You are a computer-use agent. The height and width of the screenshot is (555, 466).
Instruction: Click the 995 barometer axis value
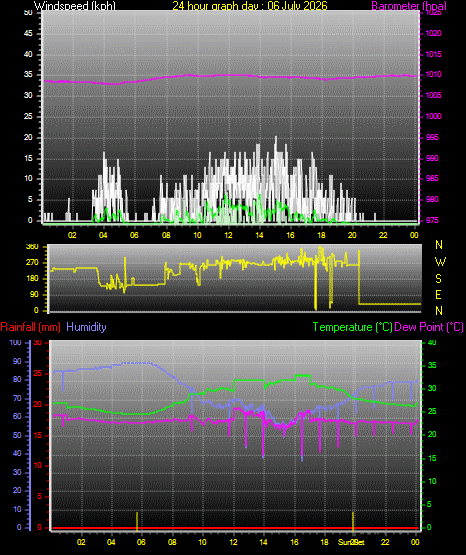point(432,137)
